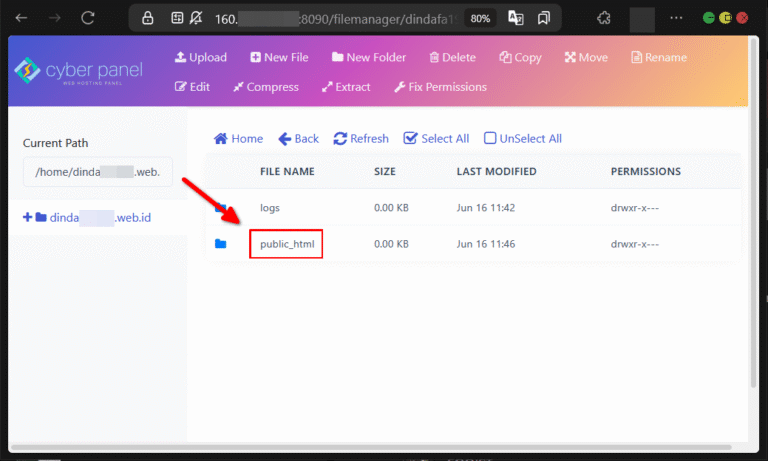Click the LAST MODIFIED column header
This screenshot has height=461, width=768.
(496, 171)
